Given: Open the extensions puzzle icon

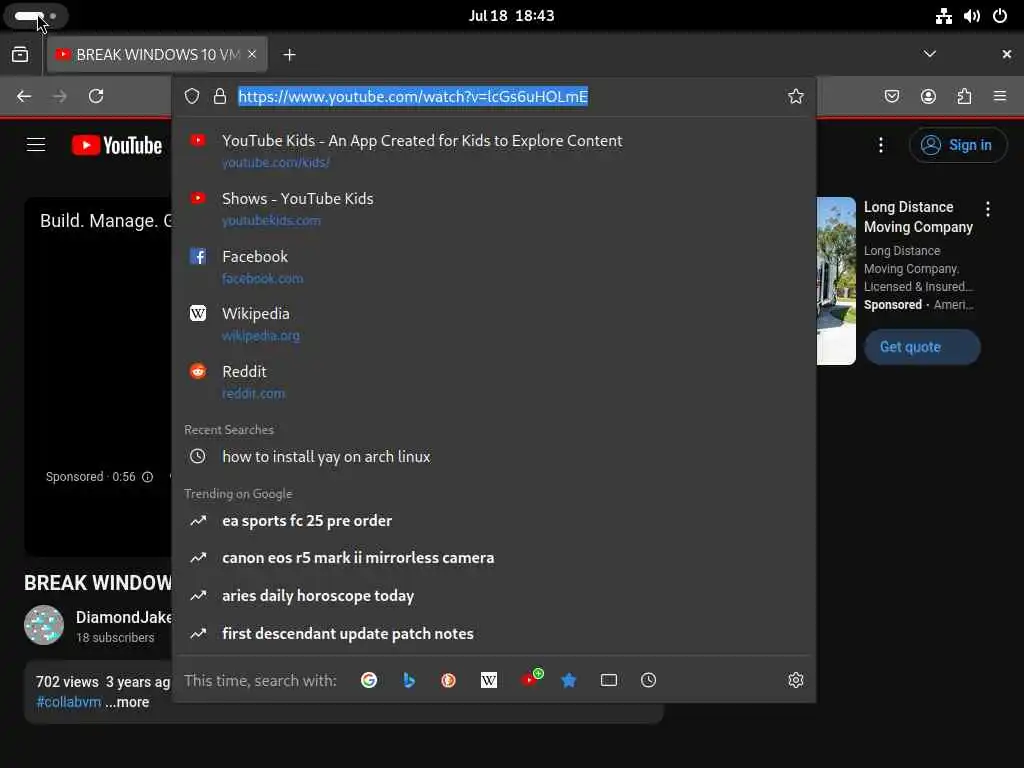Looking at the screenshot, I should [x=964, y=96].
